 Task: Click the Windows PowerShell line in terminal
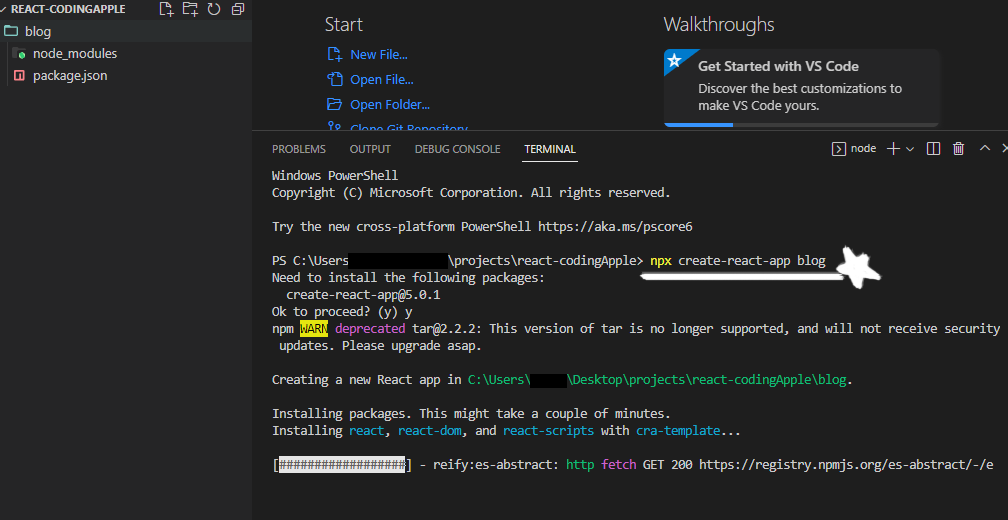(335, 175)
